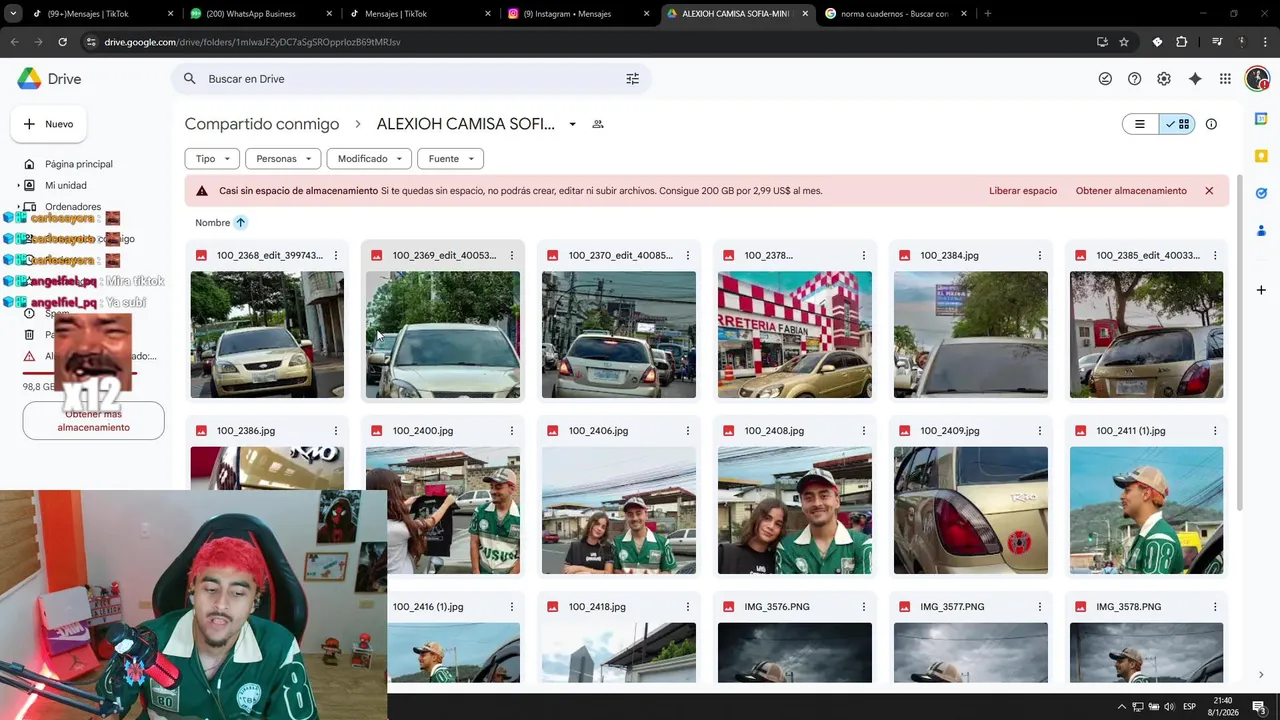Screen dimensions: 1280x720
Task: Switch to grid layout view
Action: click(x=1177, y=124)
